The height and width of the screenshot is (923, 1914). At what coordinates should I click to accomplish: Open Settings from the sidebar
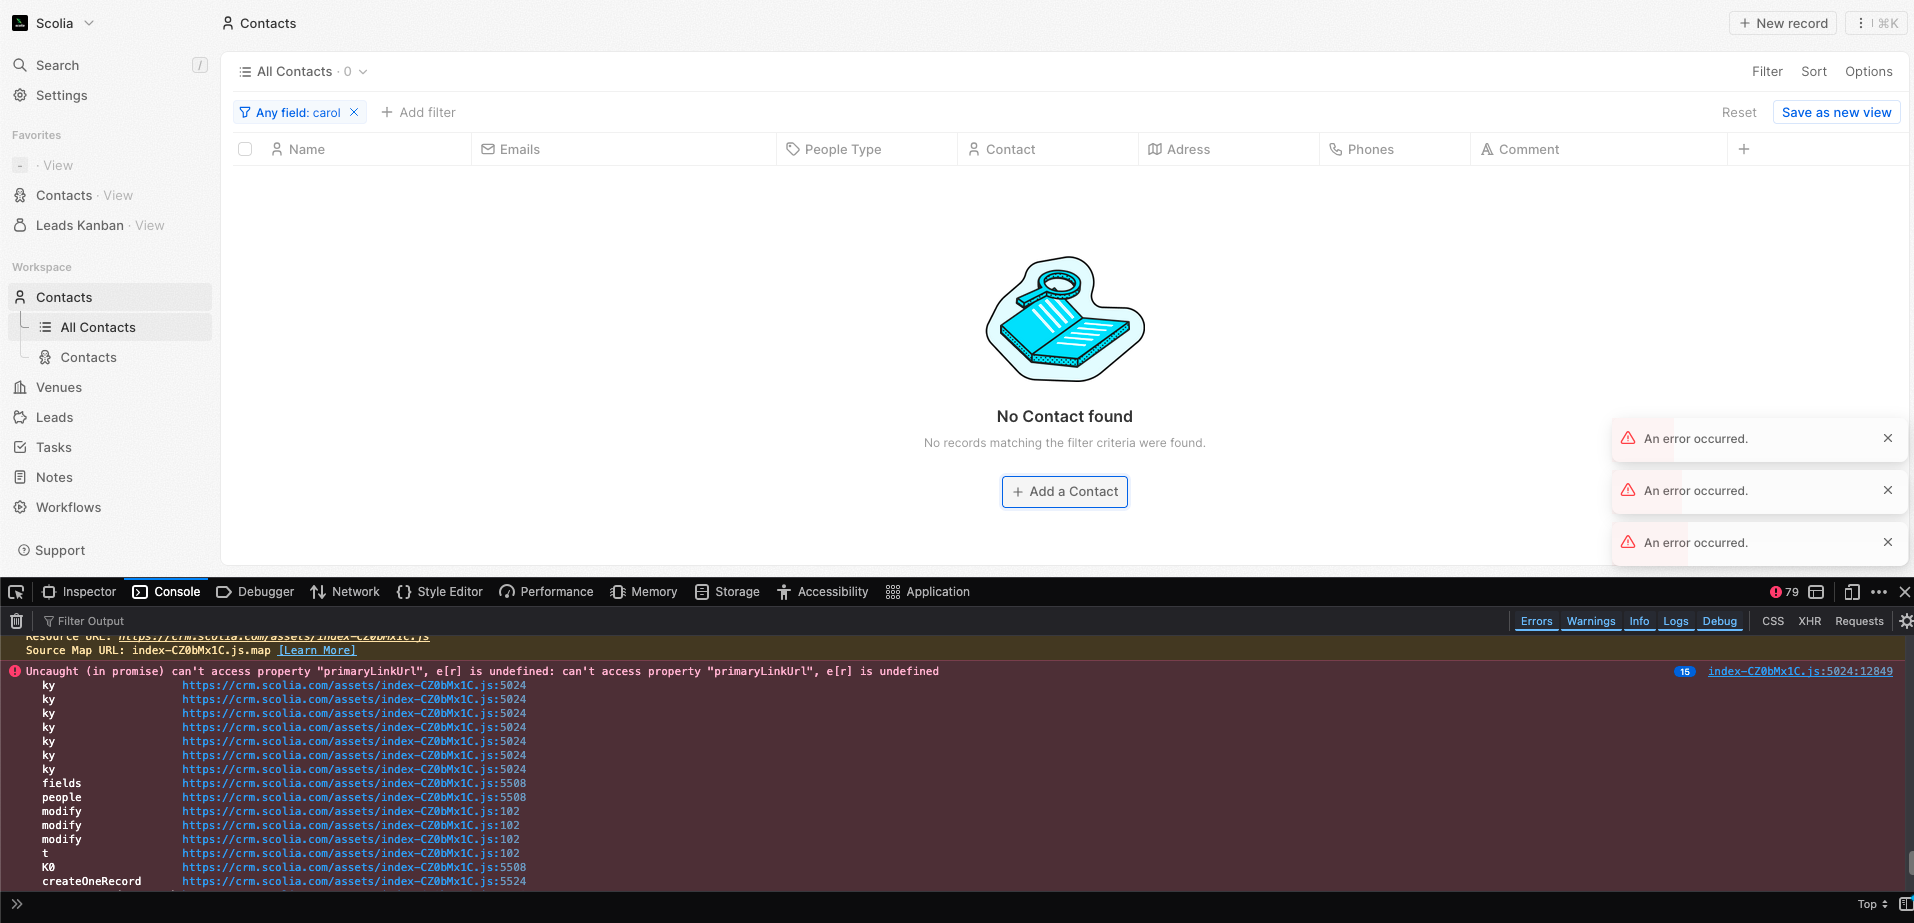coord(110,95)
